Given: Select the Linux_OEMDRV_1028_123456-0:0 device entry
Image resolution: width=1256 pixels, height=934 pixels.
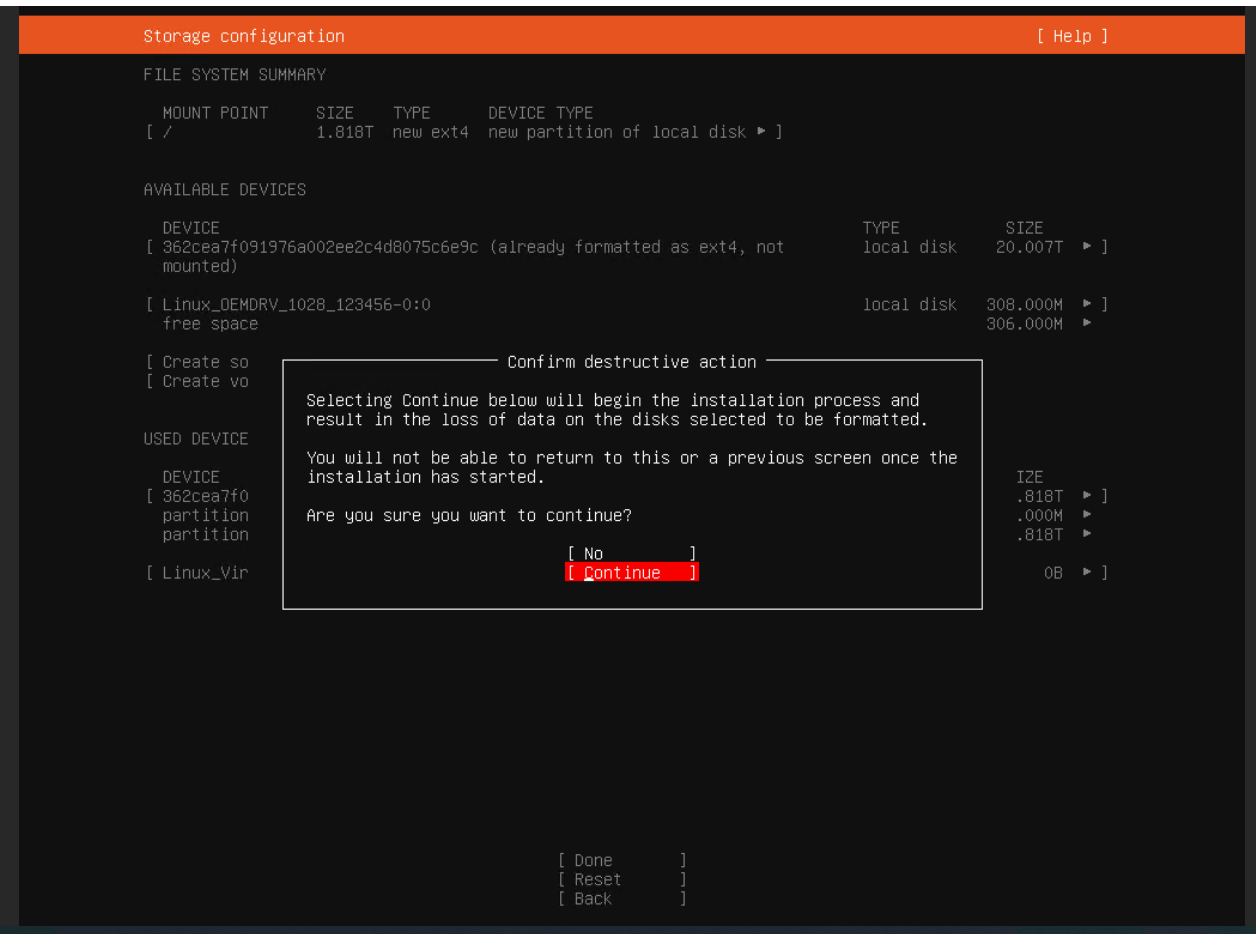Looking at the screenshot, I should (x=296, y=305).
